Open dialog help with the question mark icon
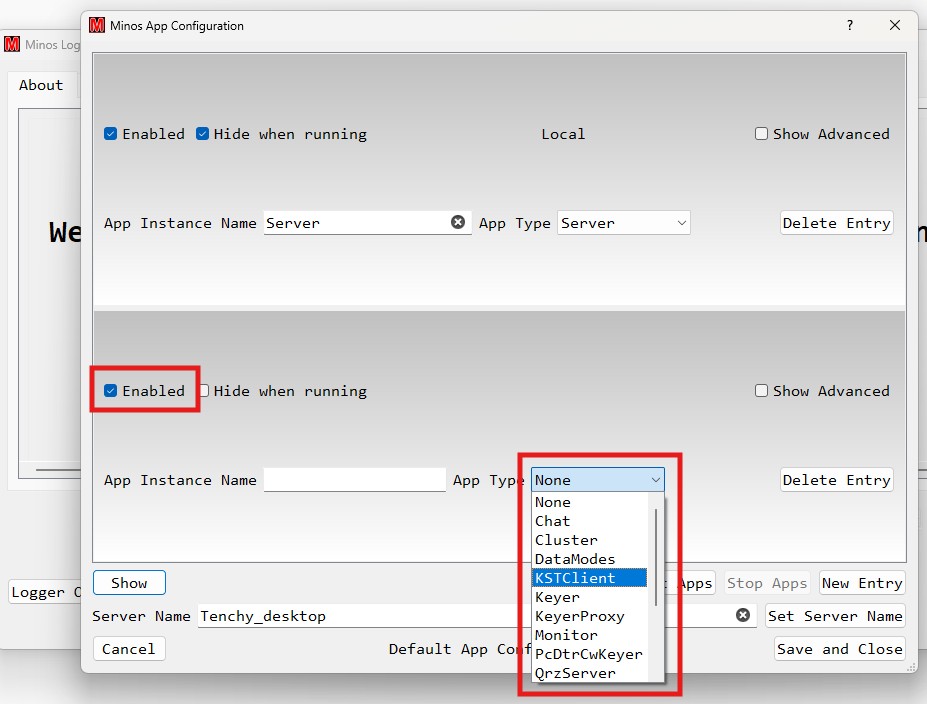 849,25
